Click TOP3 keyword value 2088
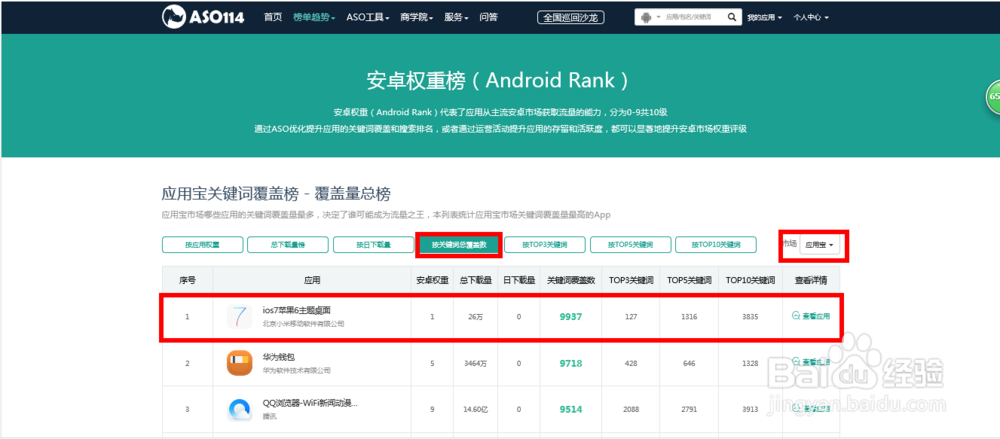Screen dimensions: 1000x439 [631, 410]
